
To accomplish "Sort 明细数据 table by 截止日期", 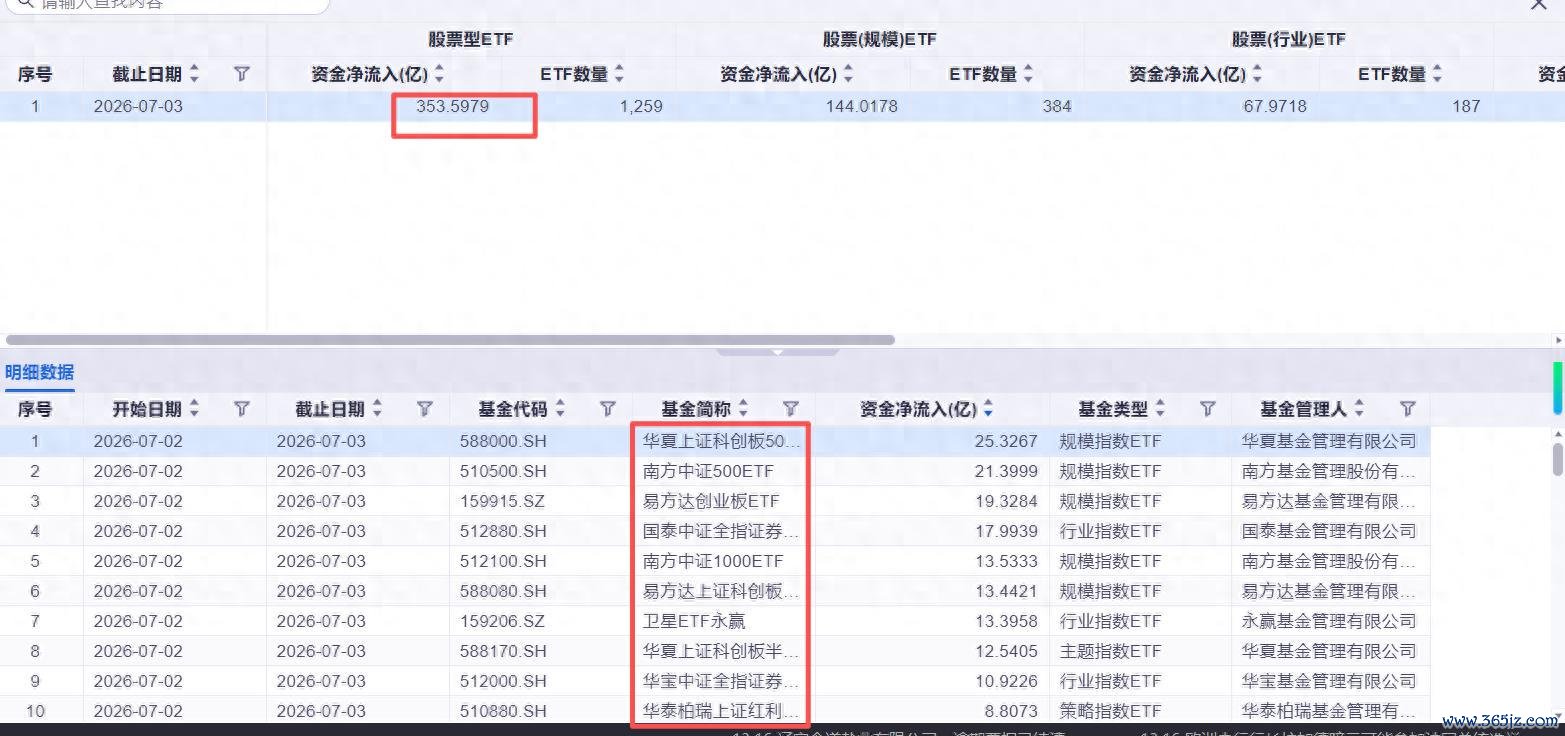I will [377, 409].
